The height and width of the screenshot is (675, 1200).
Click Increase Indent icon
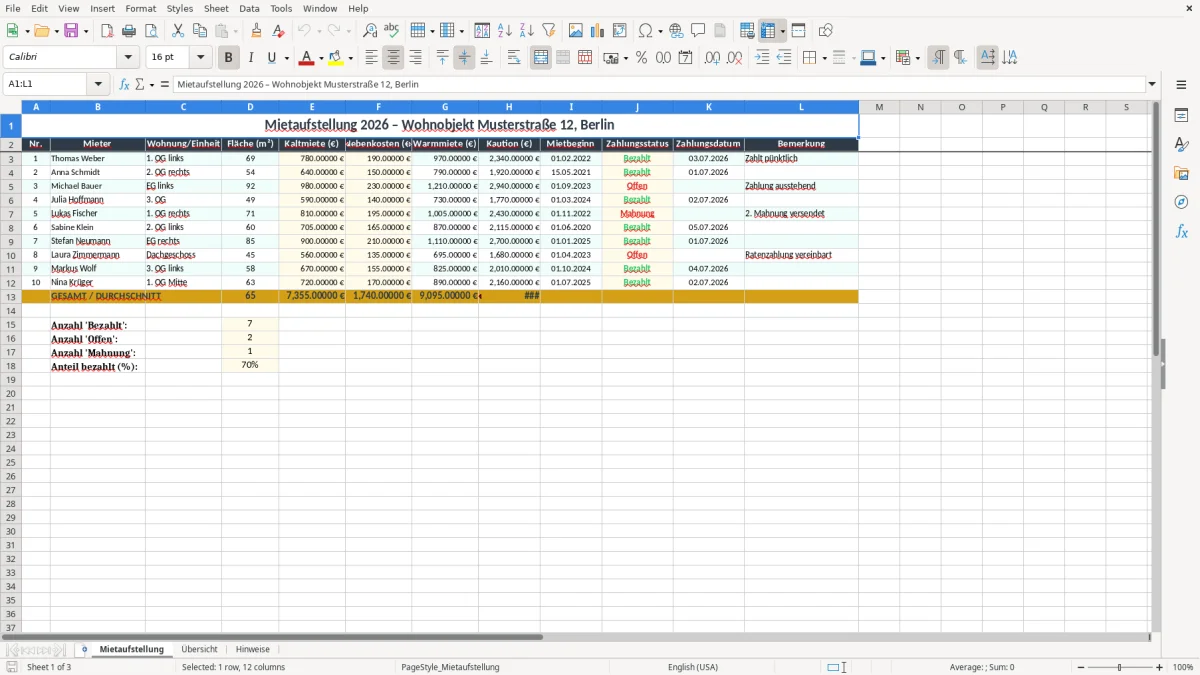[762, 58]
